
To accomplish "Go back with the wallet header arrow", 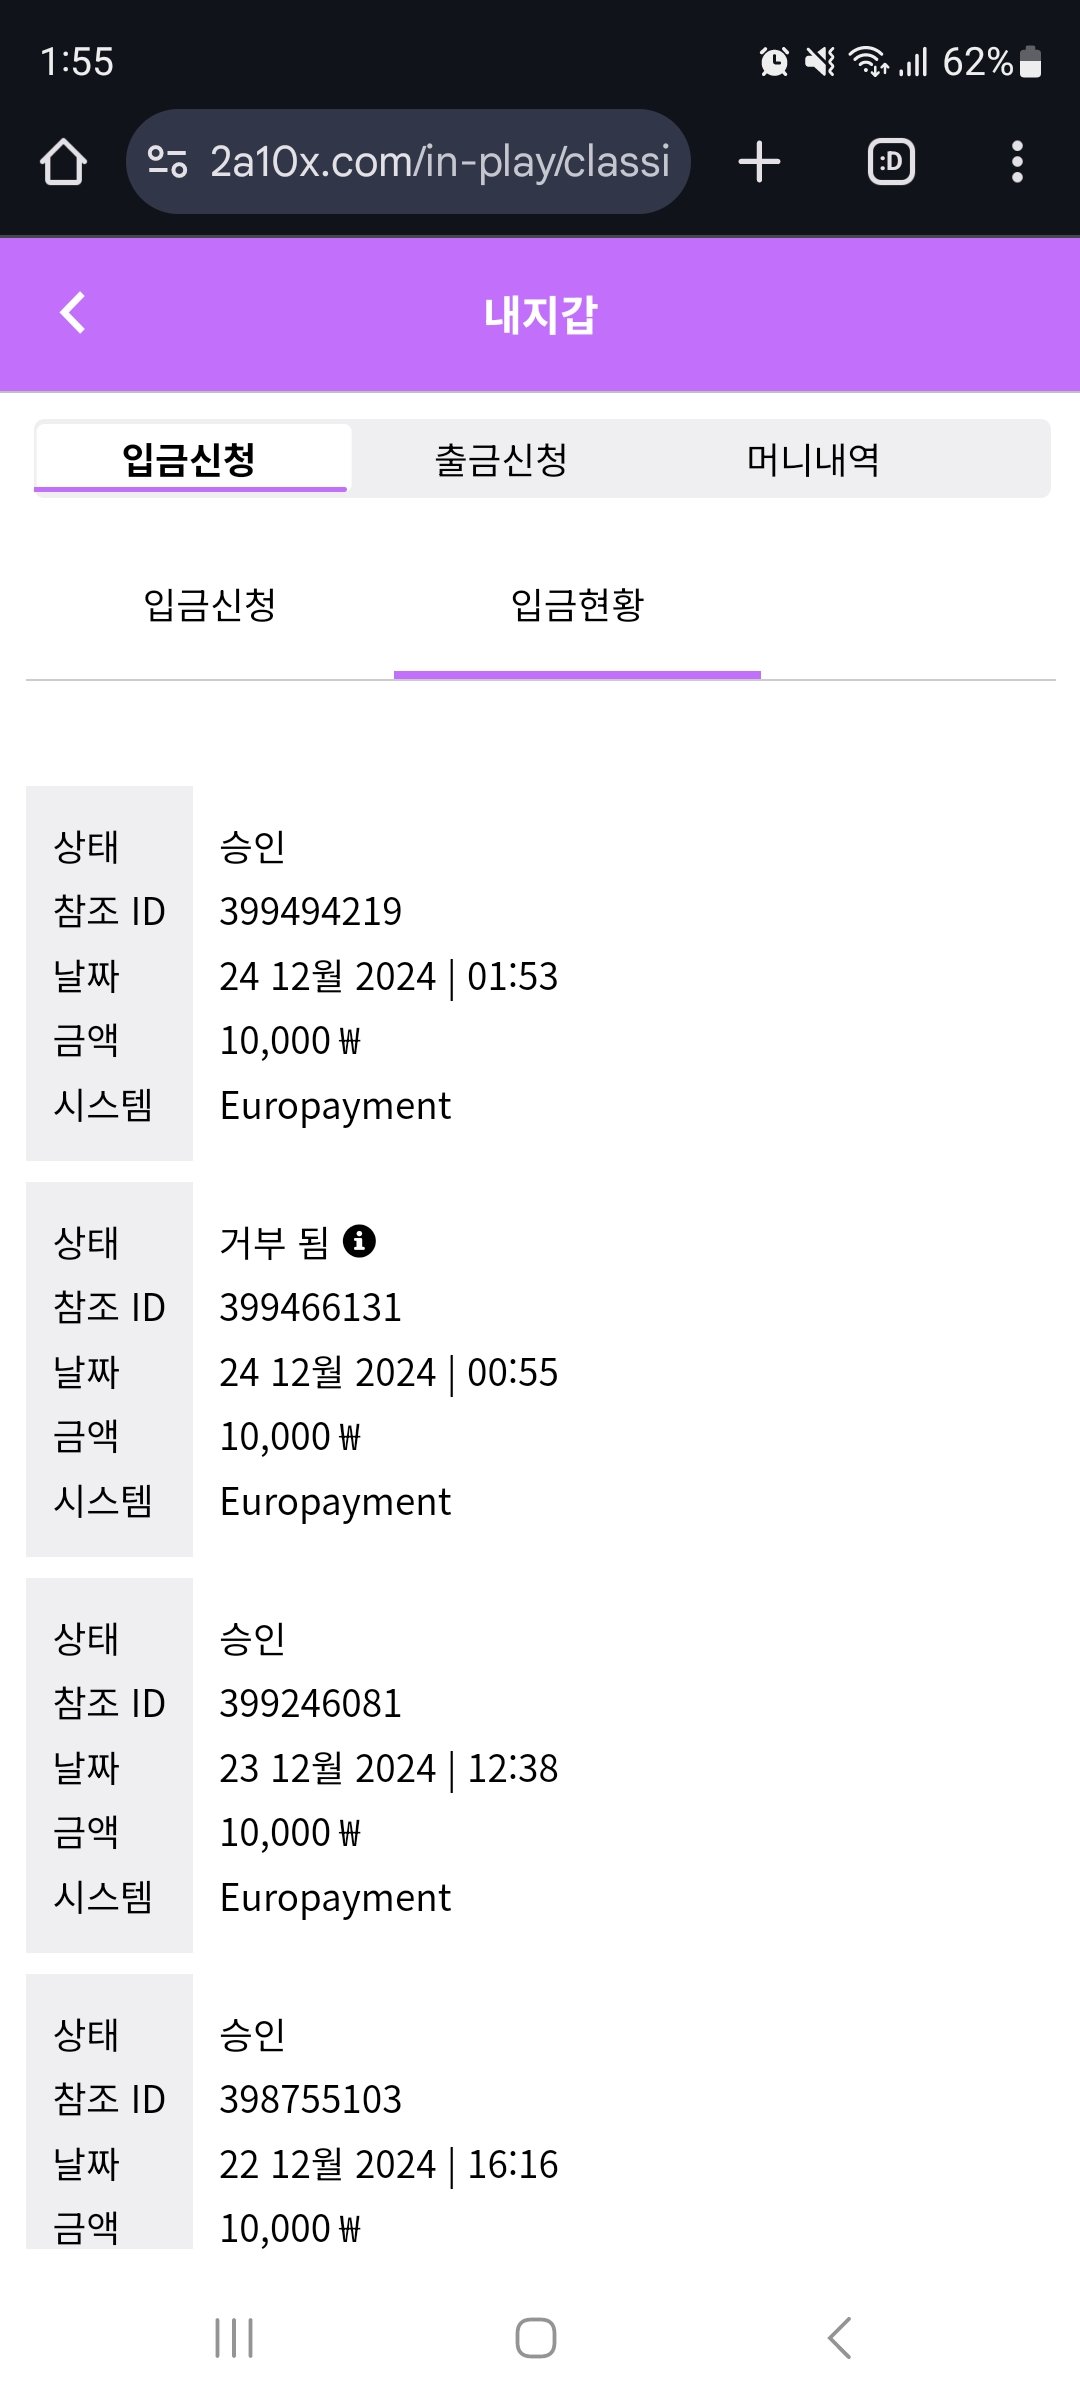I will coord(73,313).
